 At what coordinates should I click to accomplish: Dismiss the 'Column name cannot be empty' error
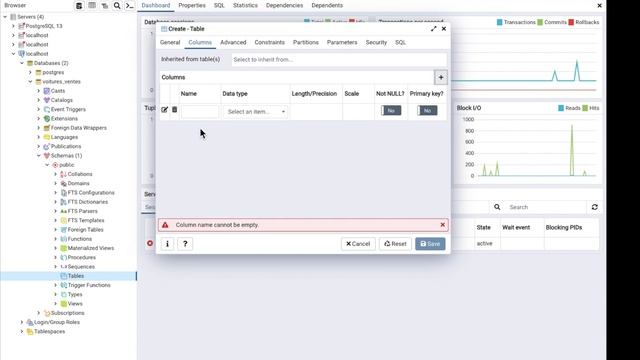coord(442,224)
